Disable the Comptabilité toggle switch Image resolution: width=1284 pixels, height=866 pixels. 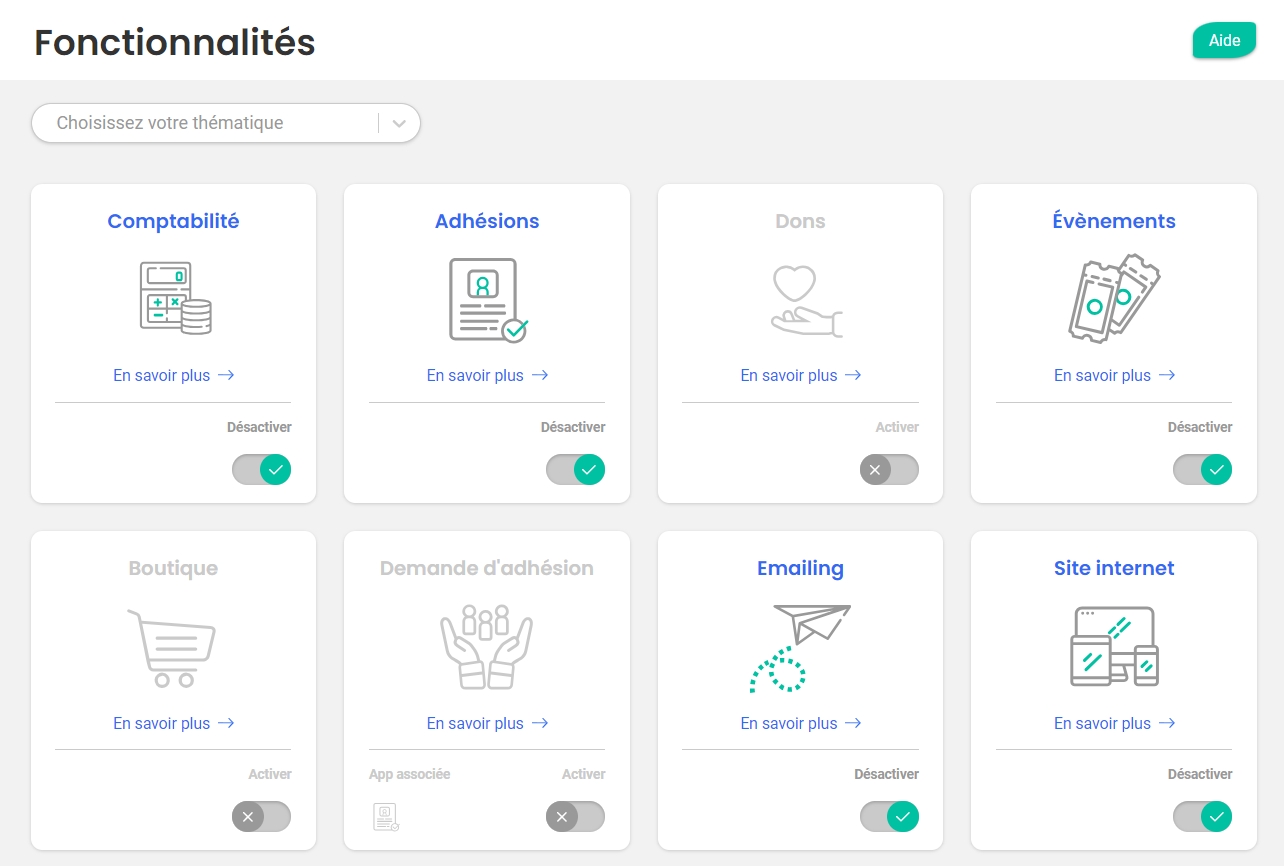tap(262, 469)
